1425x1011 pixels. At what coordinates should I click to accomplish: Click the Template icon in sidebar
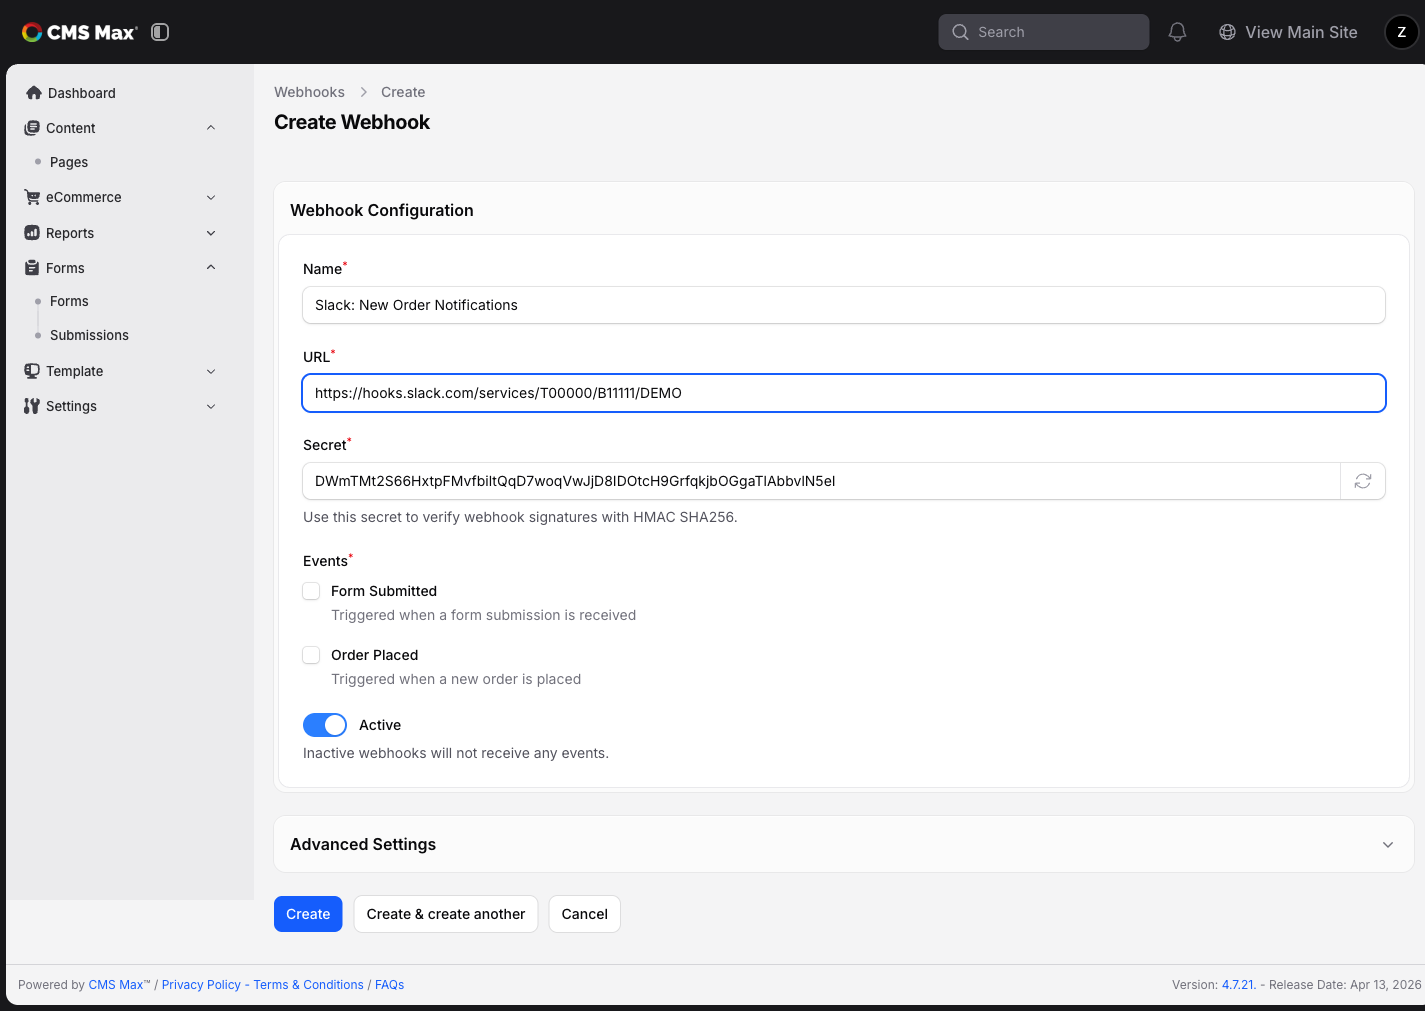pos(32,371)
